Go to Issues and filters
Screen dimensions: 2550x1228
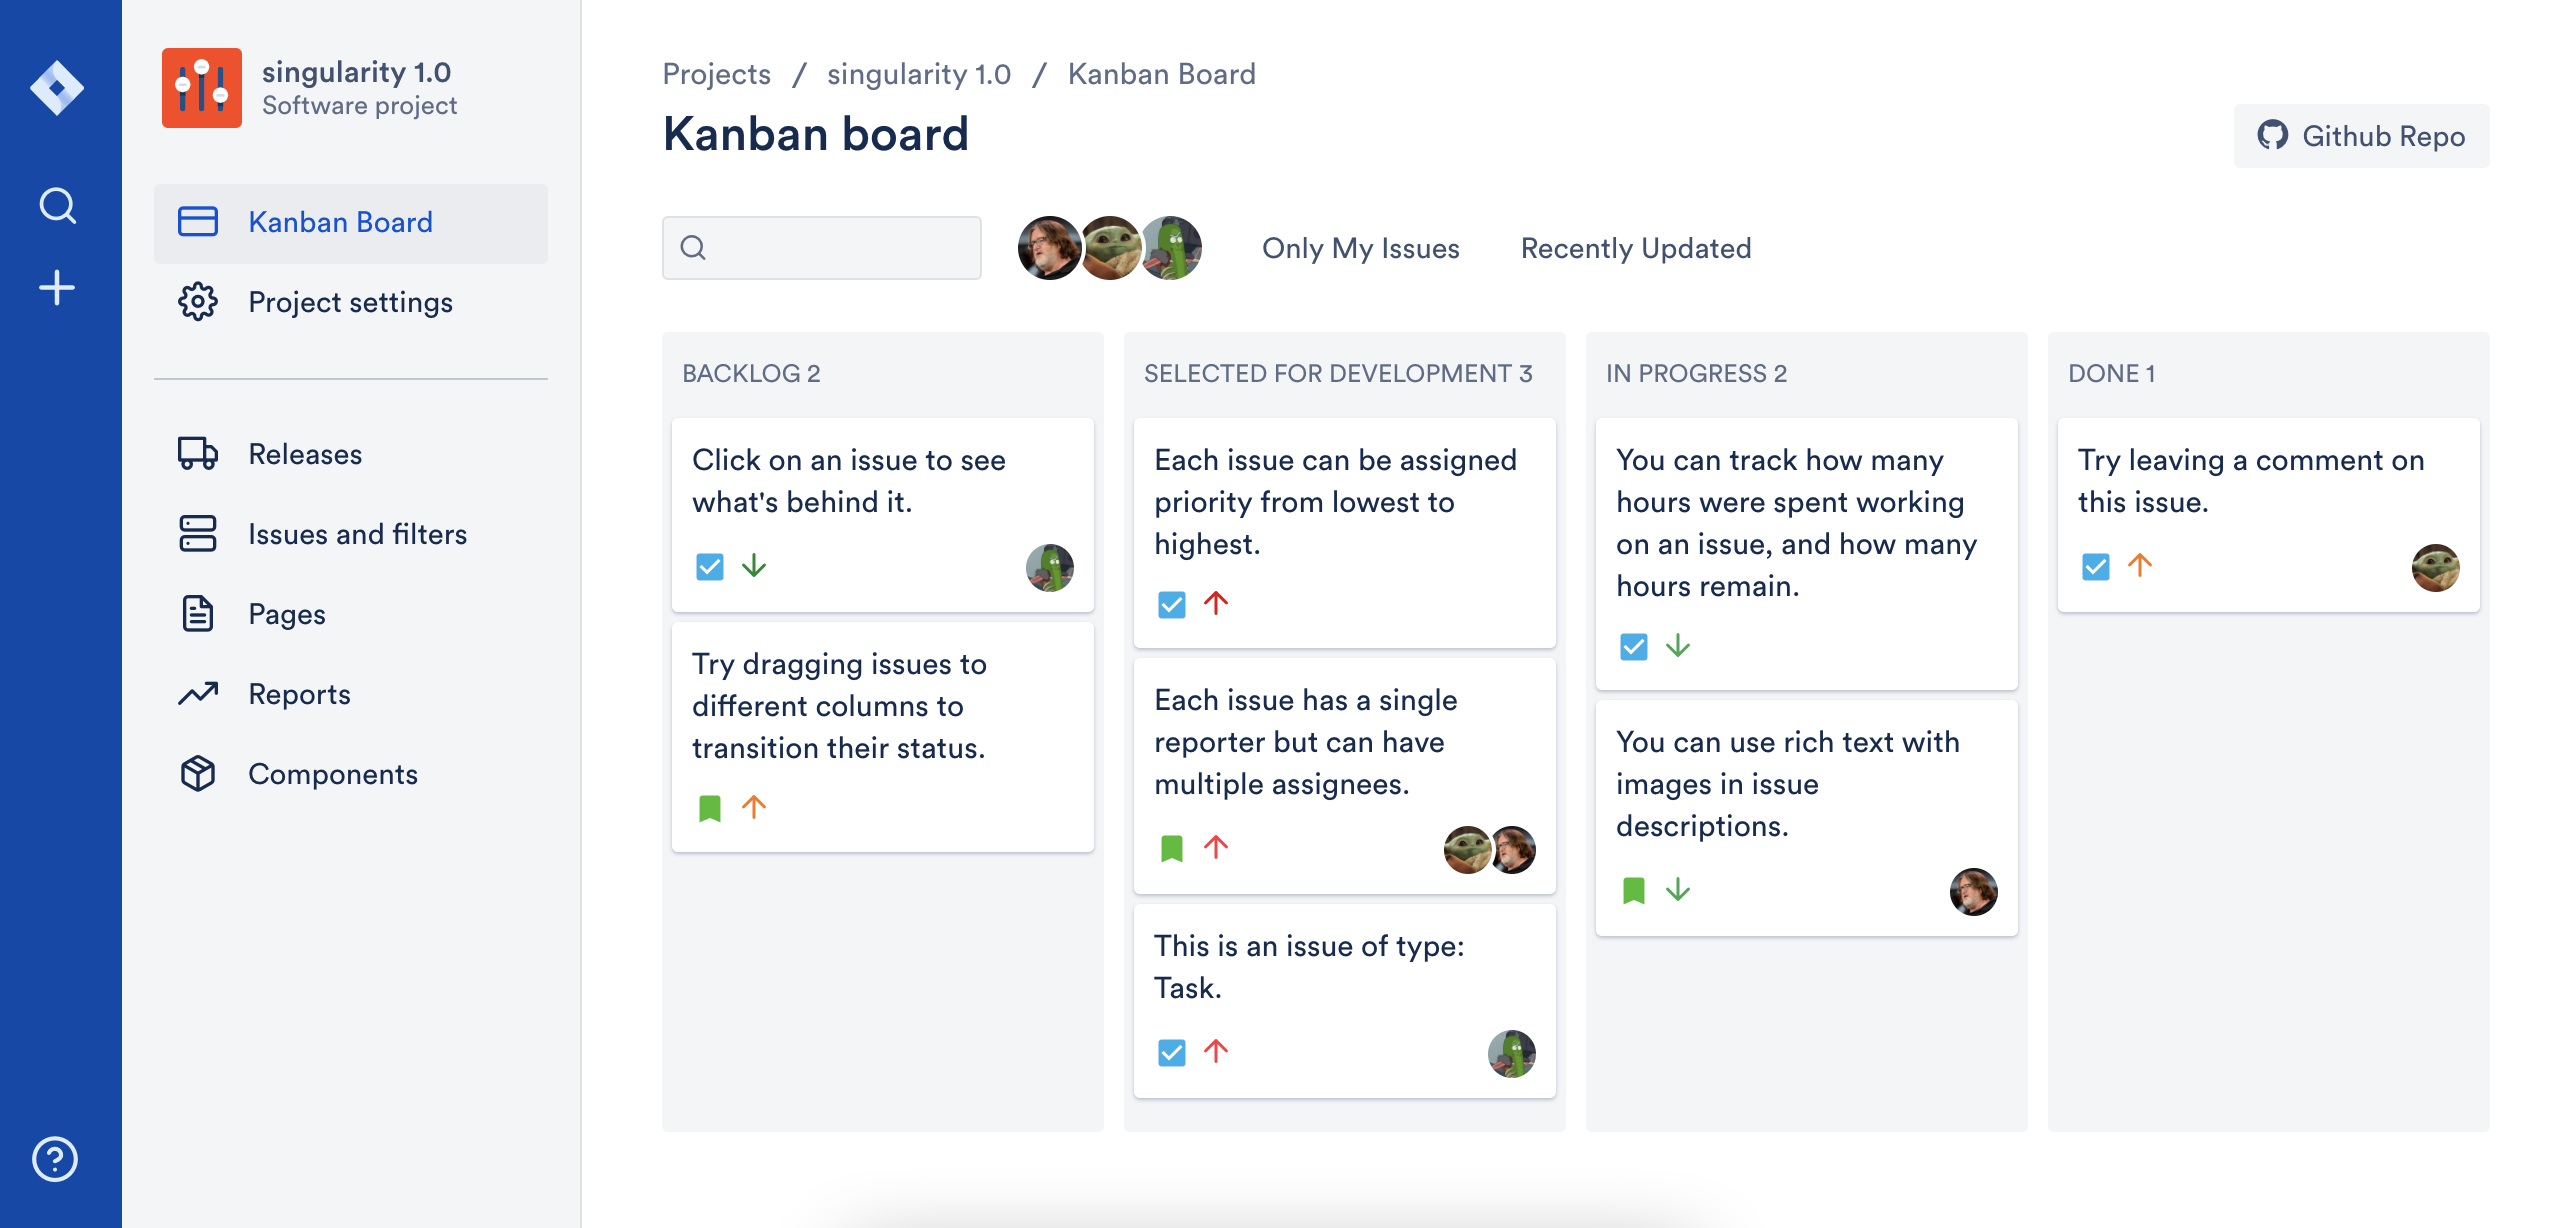click(357, 534)
